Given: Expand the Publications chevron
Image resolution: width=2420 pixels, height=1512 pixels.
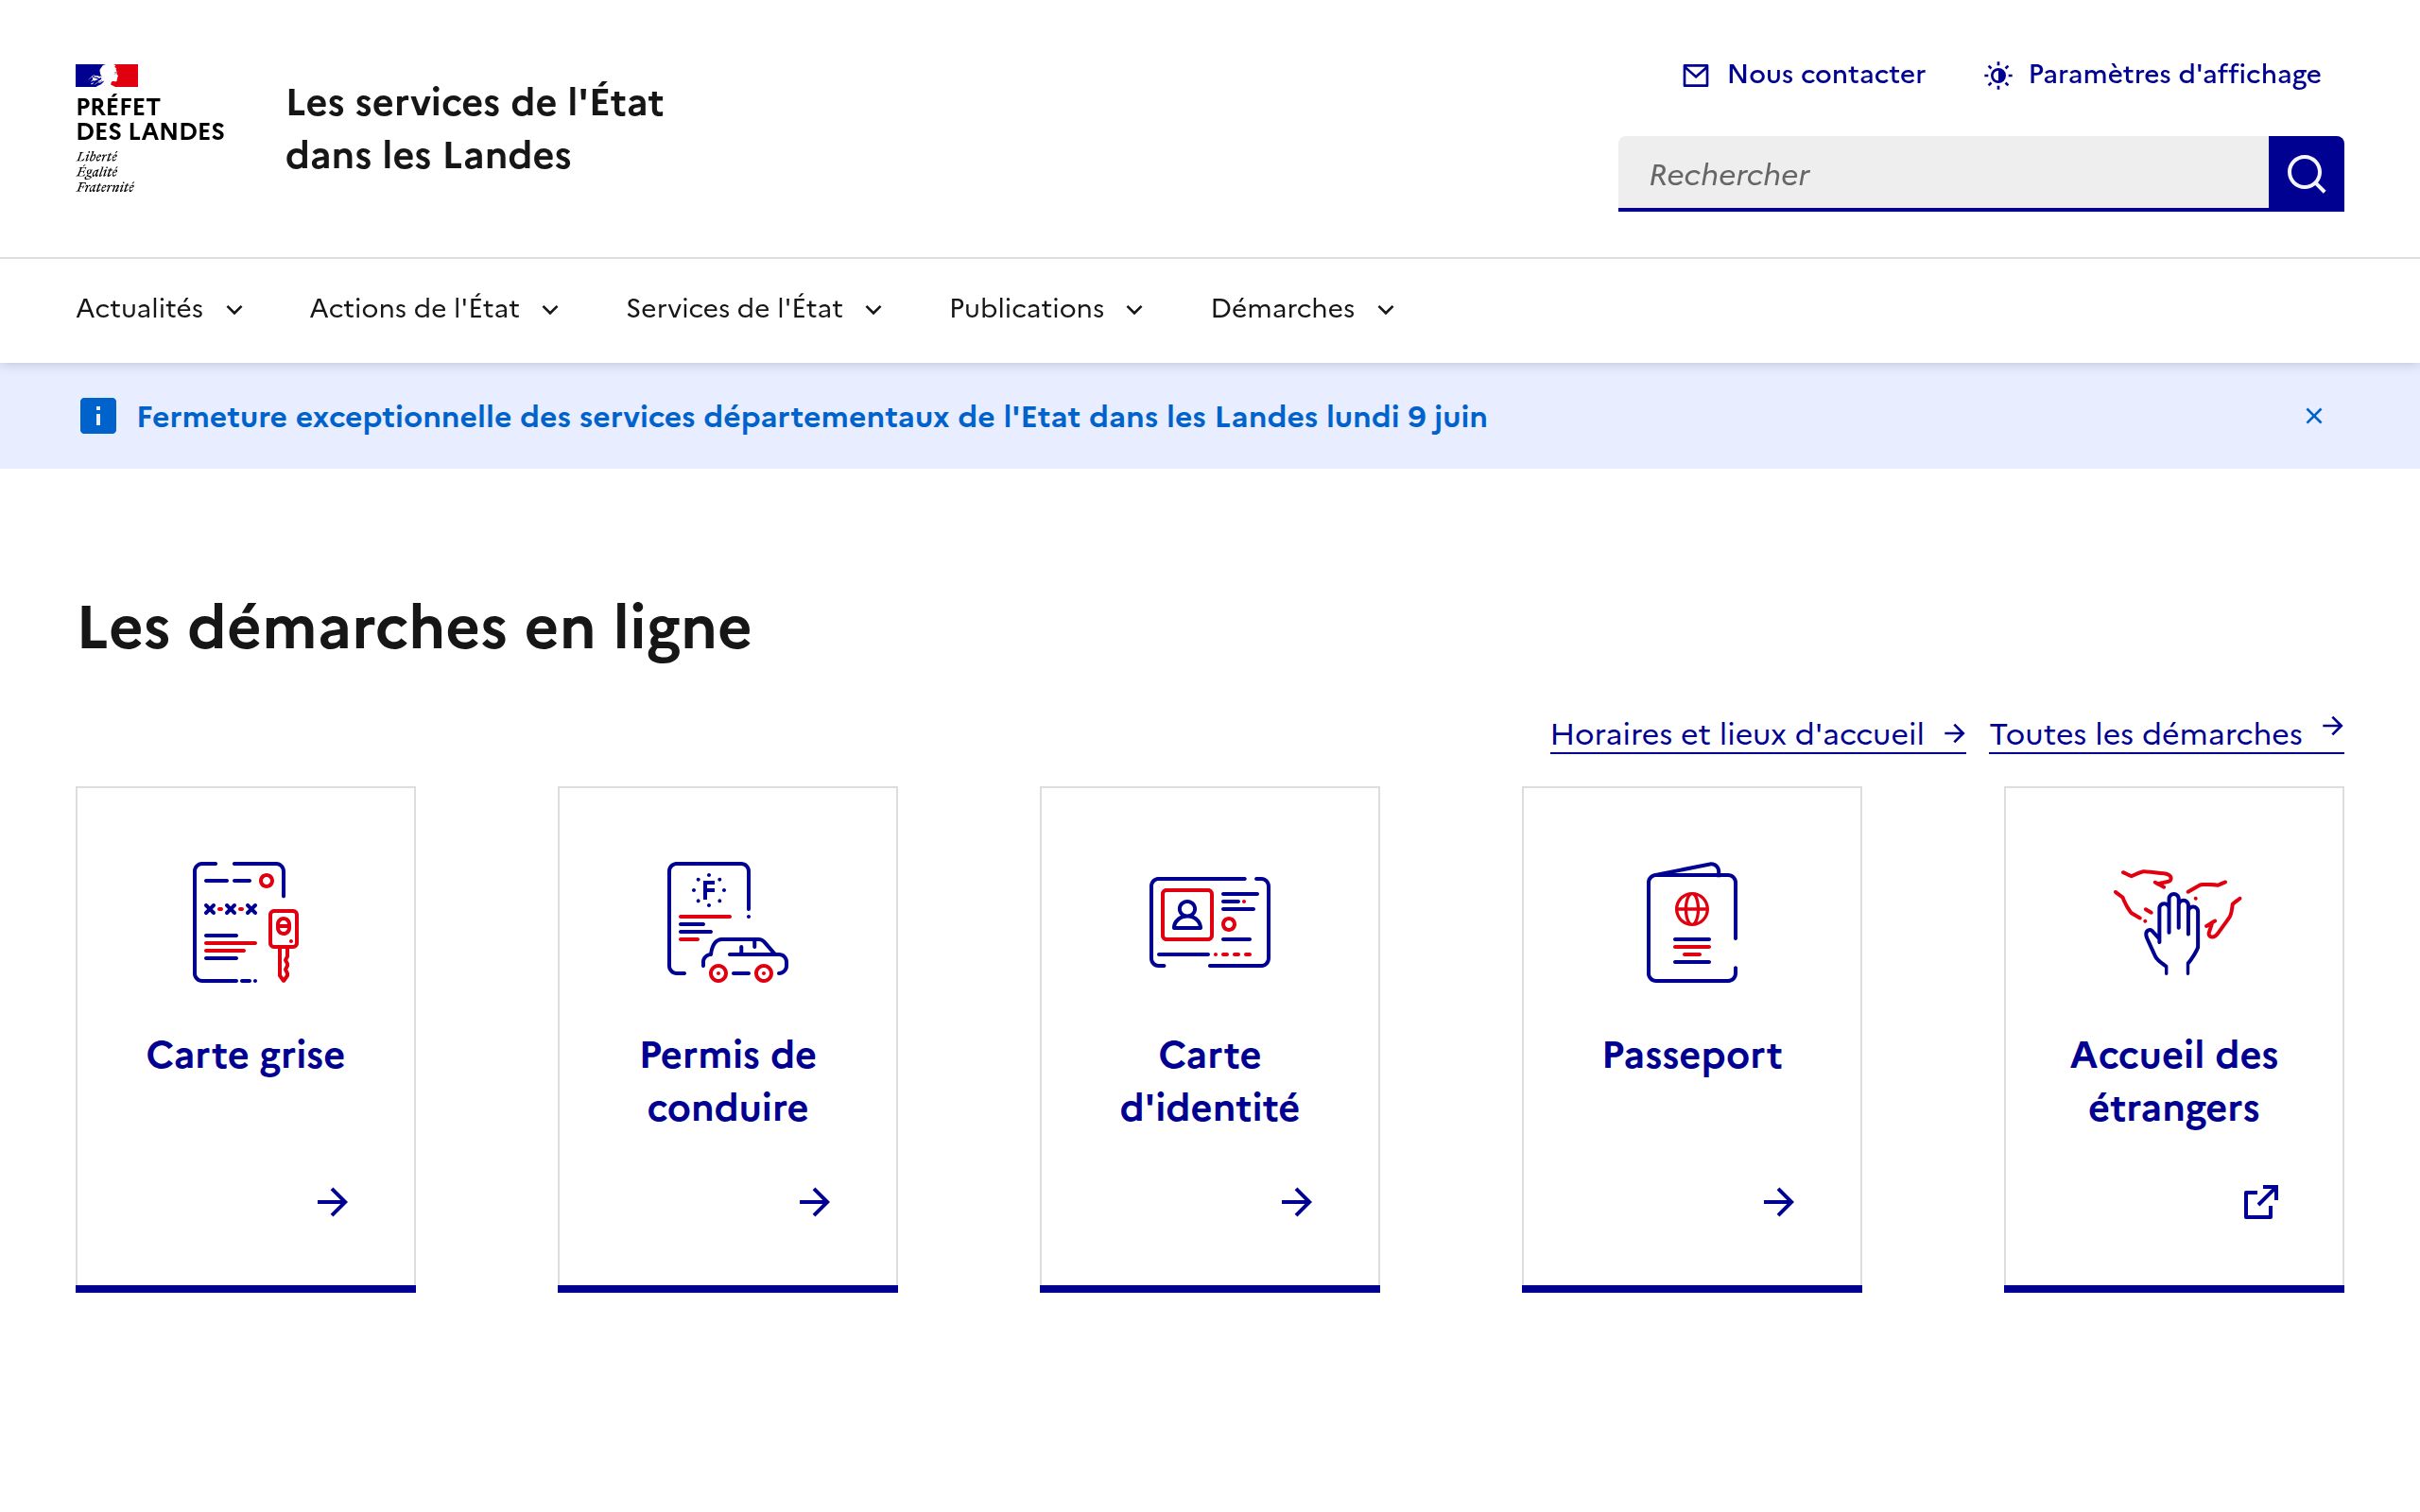Looking at the screenshot, I should coord(1134,310).
